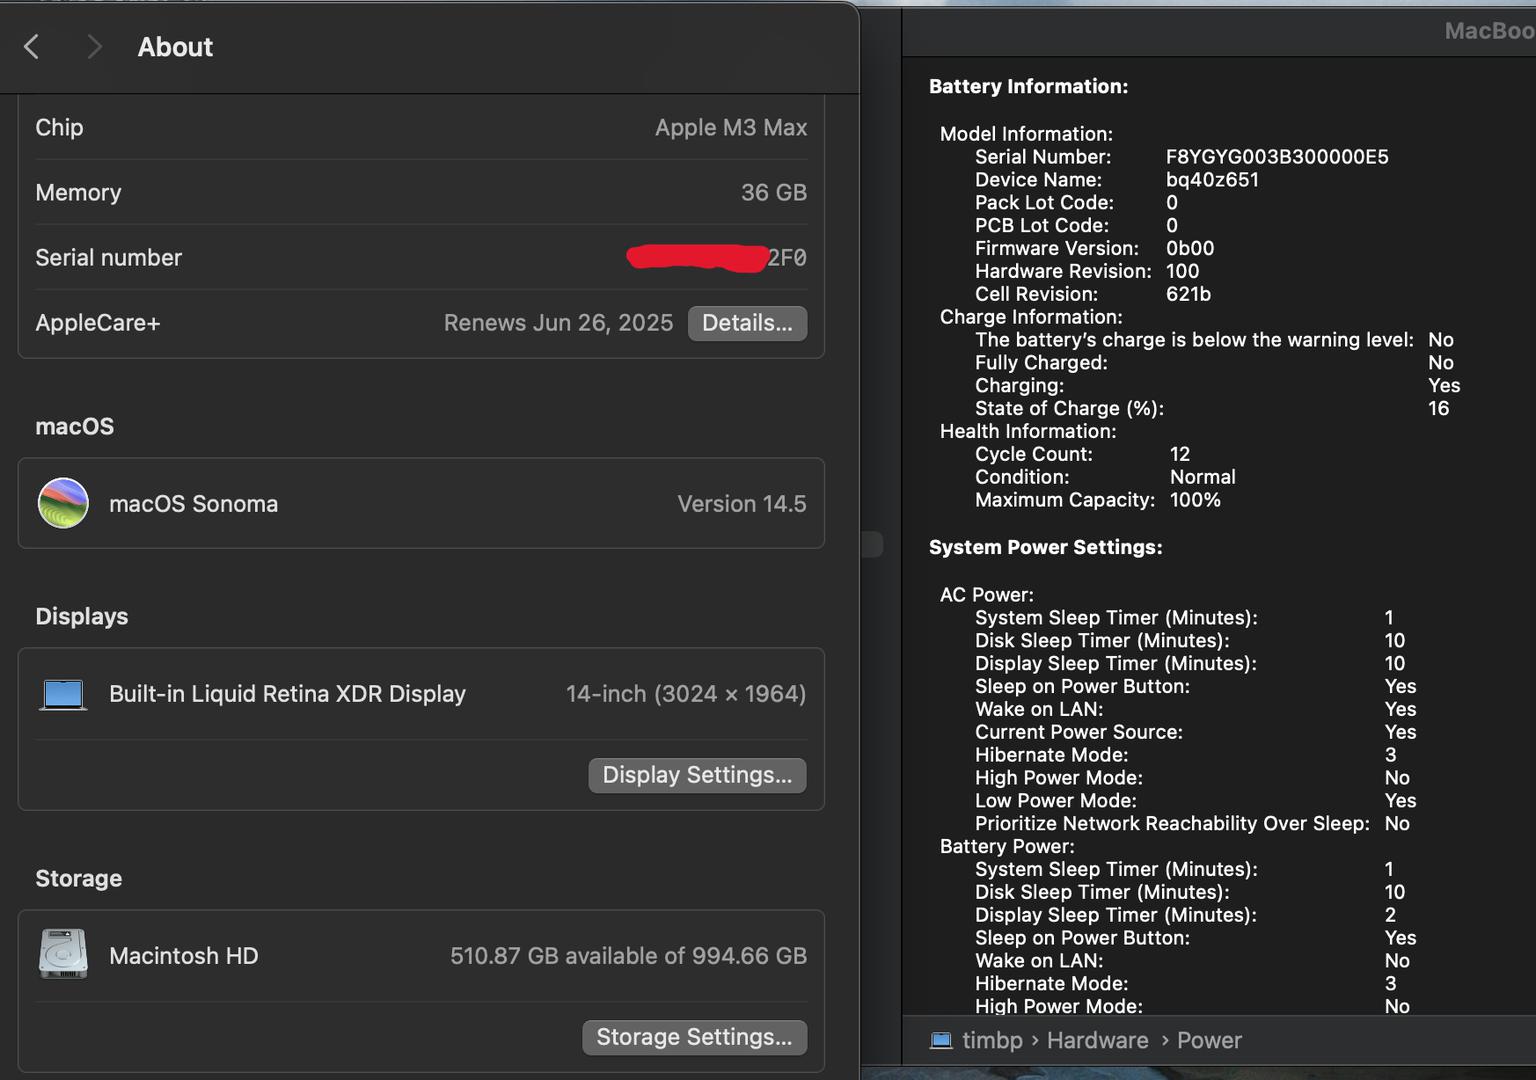Click the Macintosh HD label
This screenshot has height=1080, width=1536.
click(x=183, y=956)
